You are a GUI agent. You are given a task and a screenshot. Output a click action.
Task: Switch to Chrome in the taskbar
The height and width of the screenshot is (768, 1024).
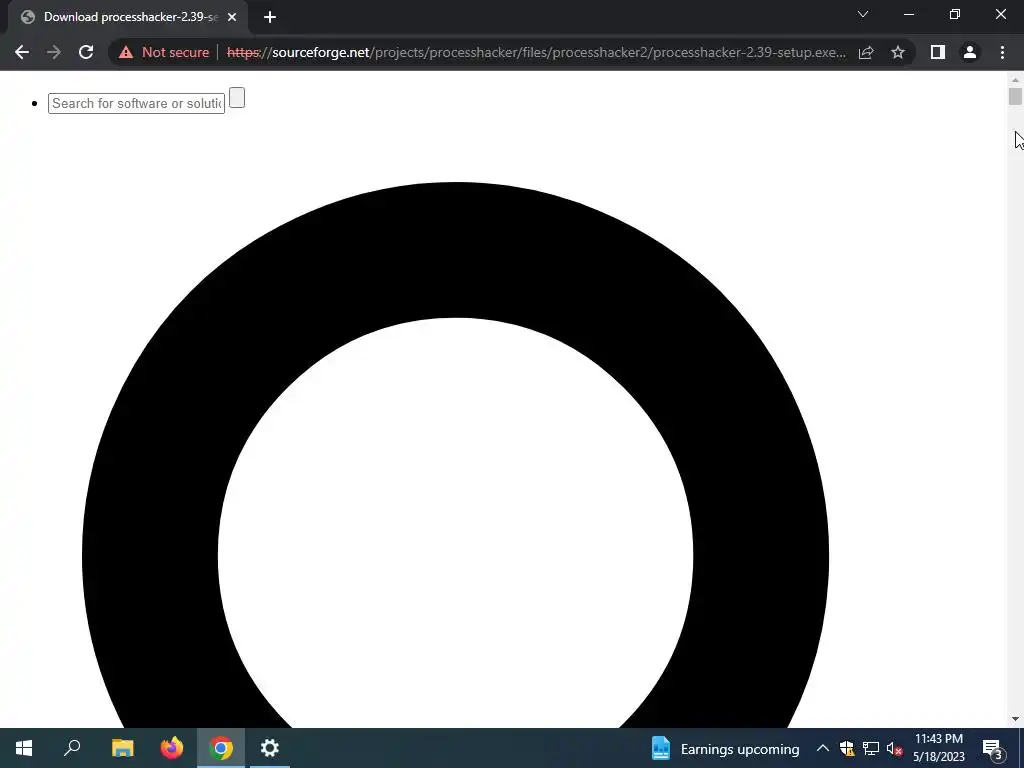point(221,748)
